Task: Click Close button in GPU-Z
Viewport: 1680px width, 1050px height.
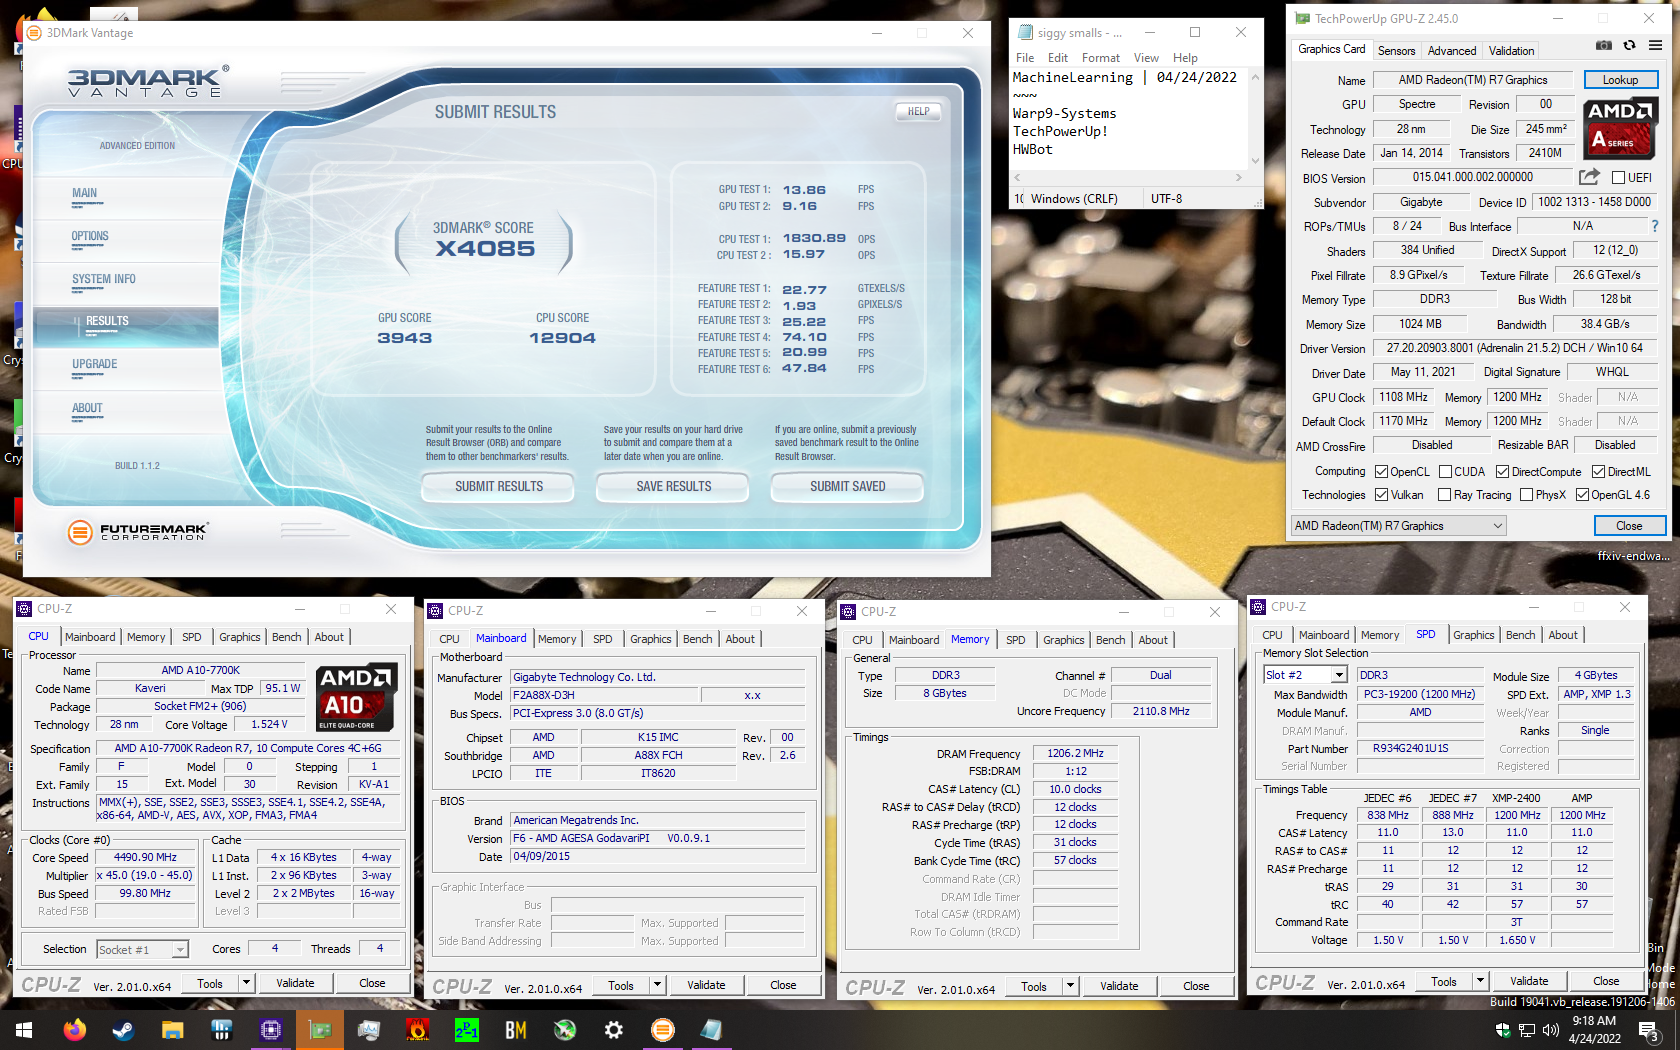Action: [x=1629, y=526]
